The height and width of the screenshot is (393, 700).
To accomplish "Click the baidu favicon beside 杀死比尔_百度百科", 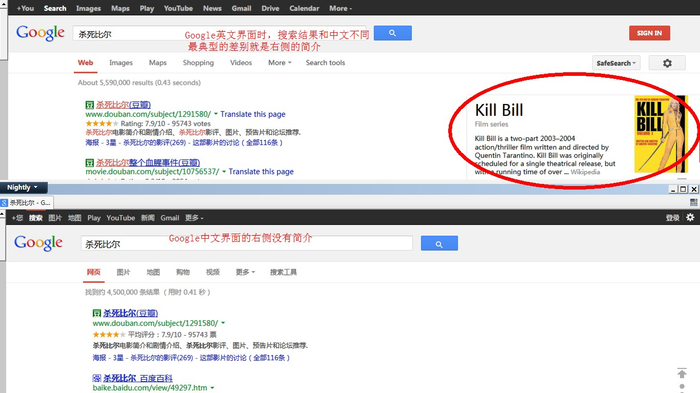I will [96, 378].
